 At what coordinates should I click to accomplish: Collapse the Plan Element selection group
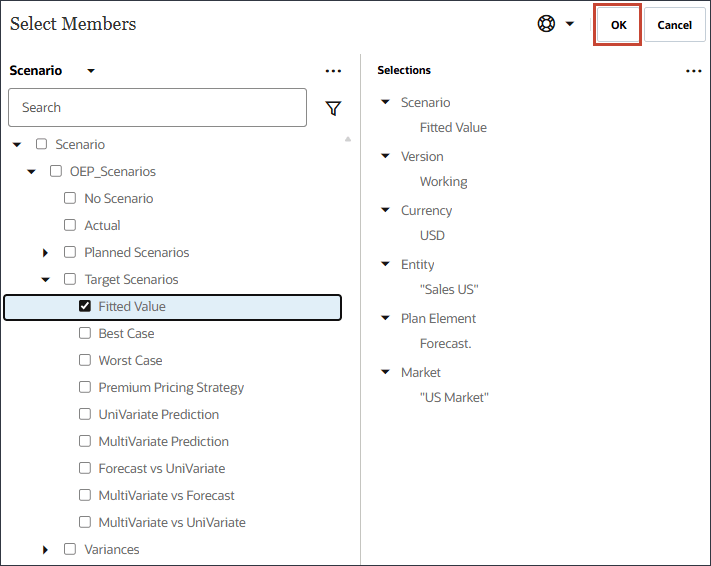pos(386,319)
